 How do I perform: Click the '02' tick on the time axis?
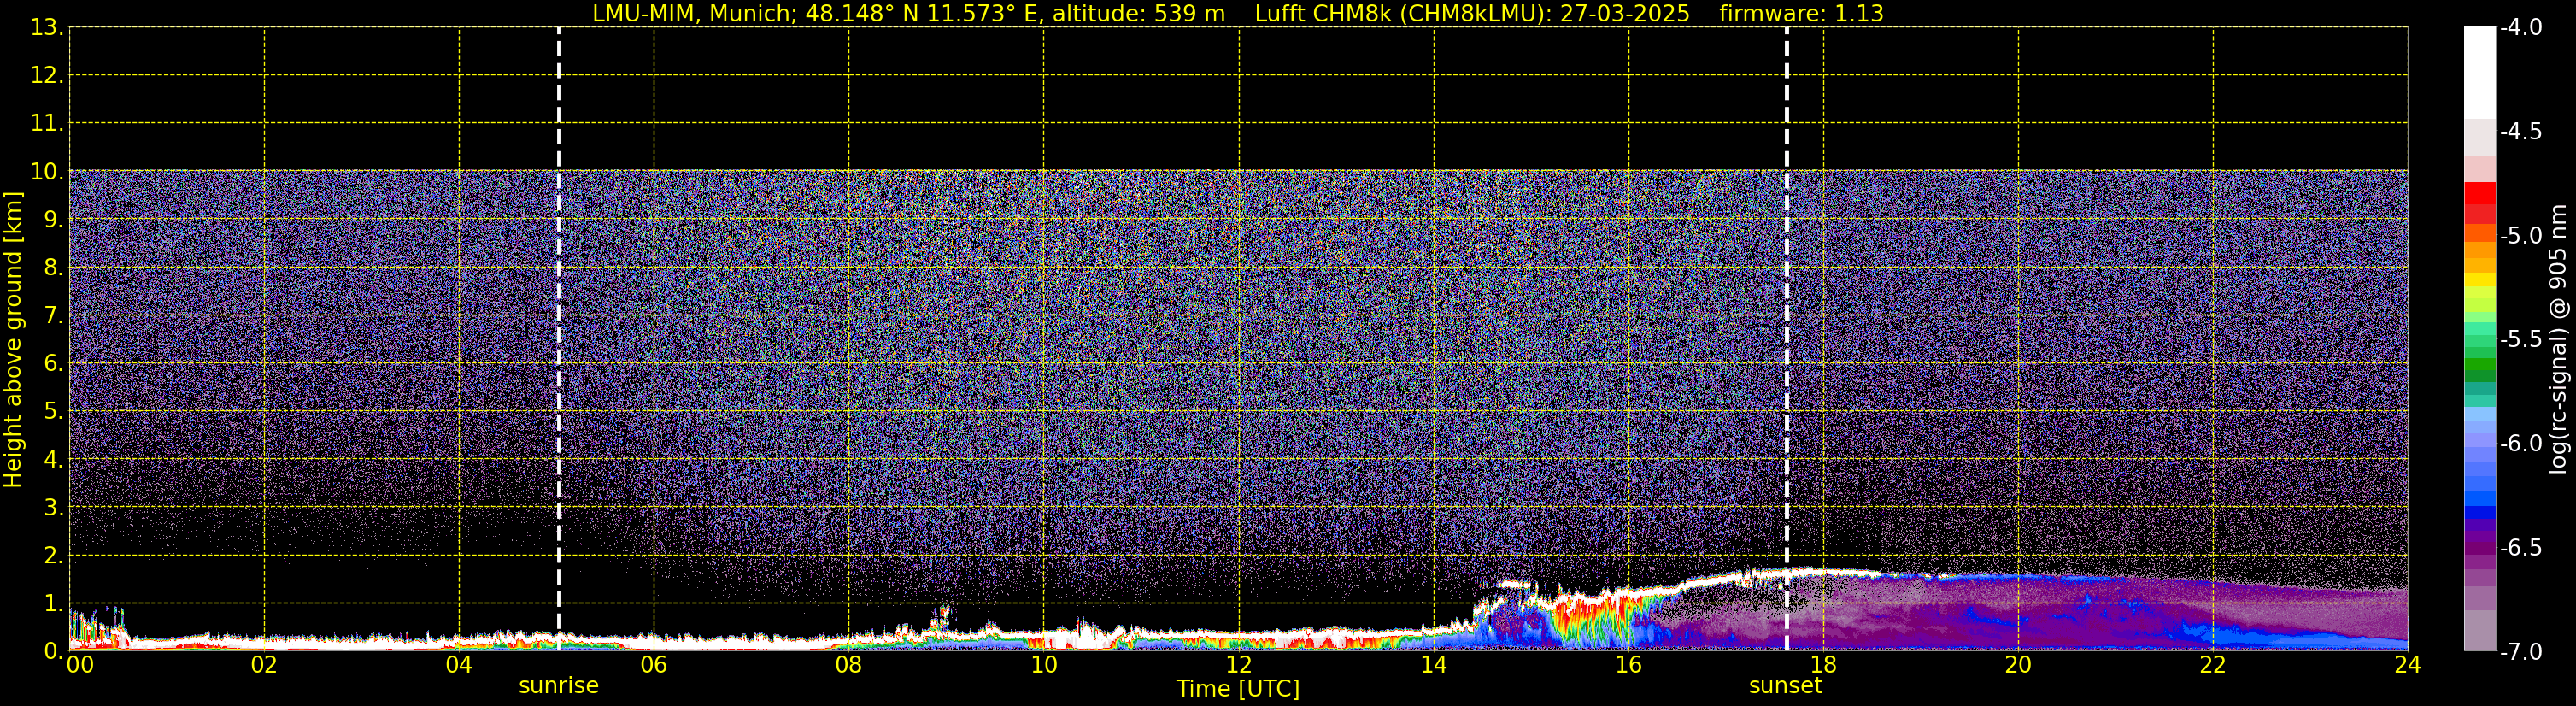264,665
